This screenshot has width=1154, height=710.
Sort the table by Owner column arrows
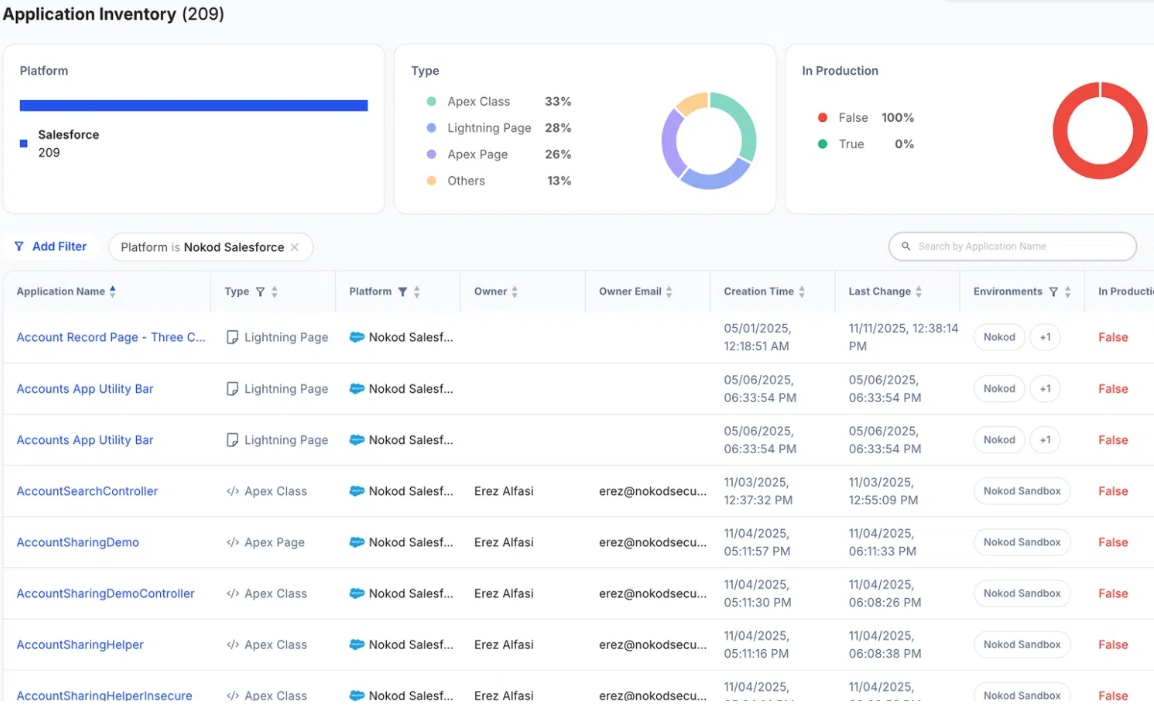click(x=514, y=292)
